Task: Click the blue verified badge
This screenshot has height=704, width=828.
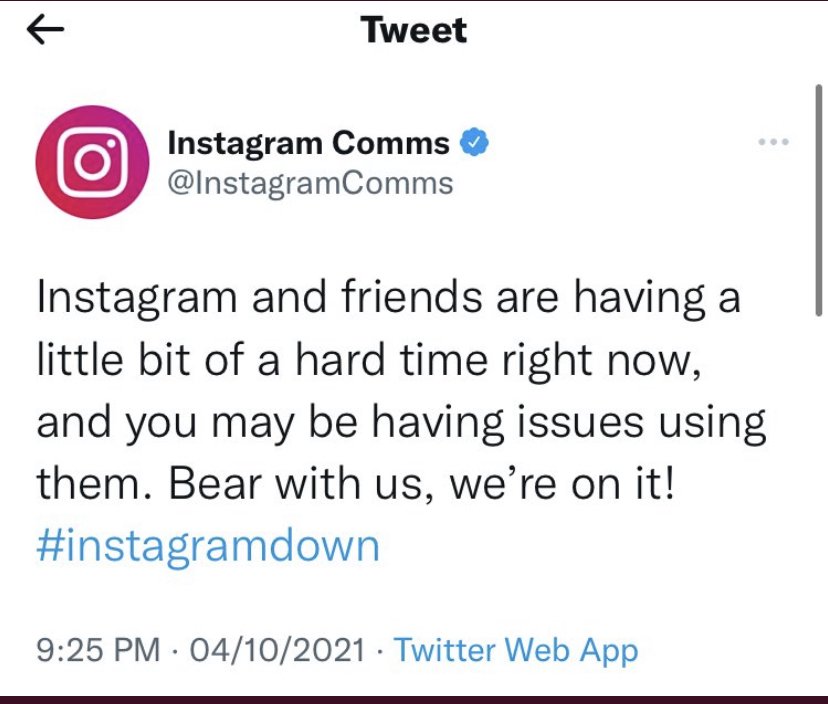Action: [x=472, y=144]
